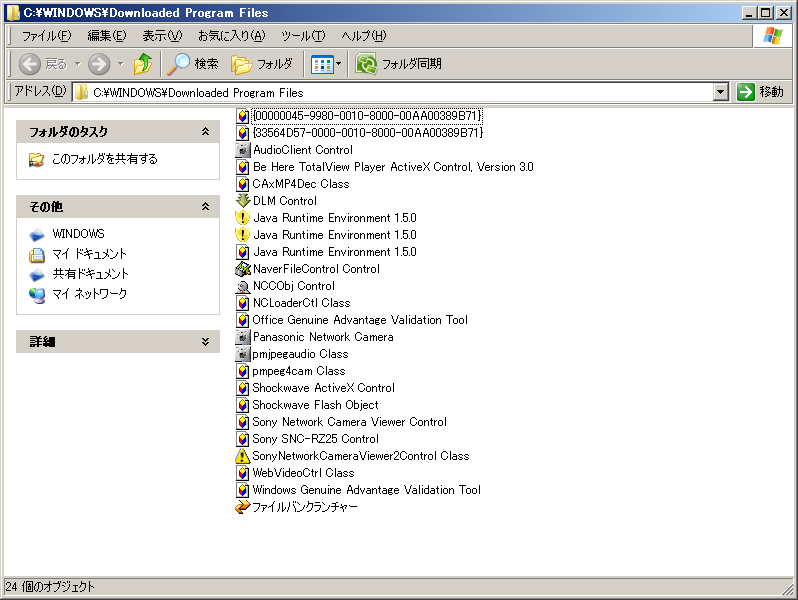This screenshot has height=600, width=798.
Task: Open the Views mode dropdown
Action: (338, 64)
